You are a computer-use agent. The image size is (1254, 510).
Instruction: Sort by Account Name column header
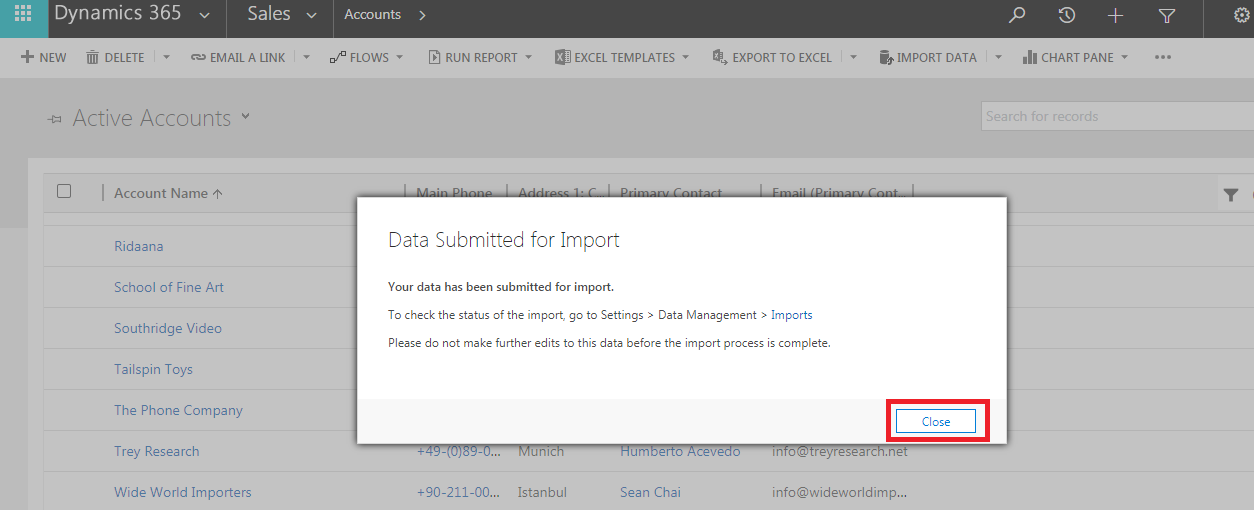pyautogui.click(x=168, y=193)
